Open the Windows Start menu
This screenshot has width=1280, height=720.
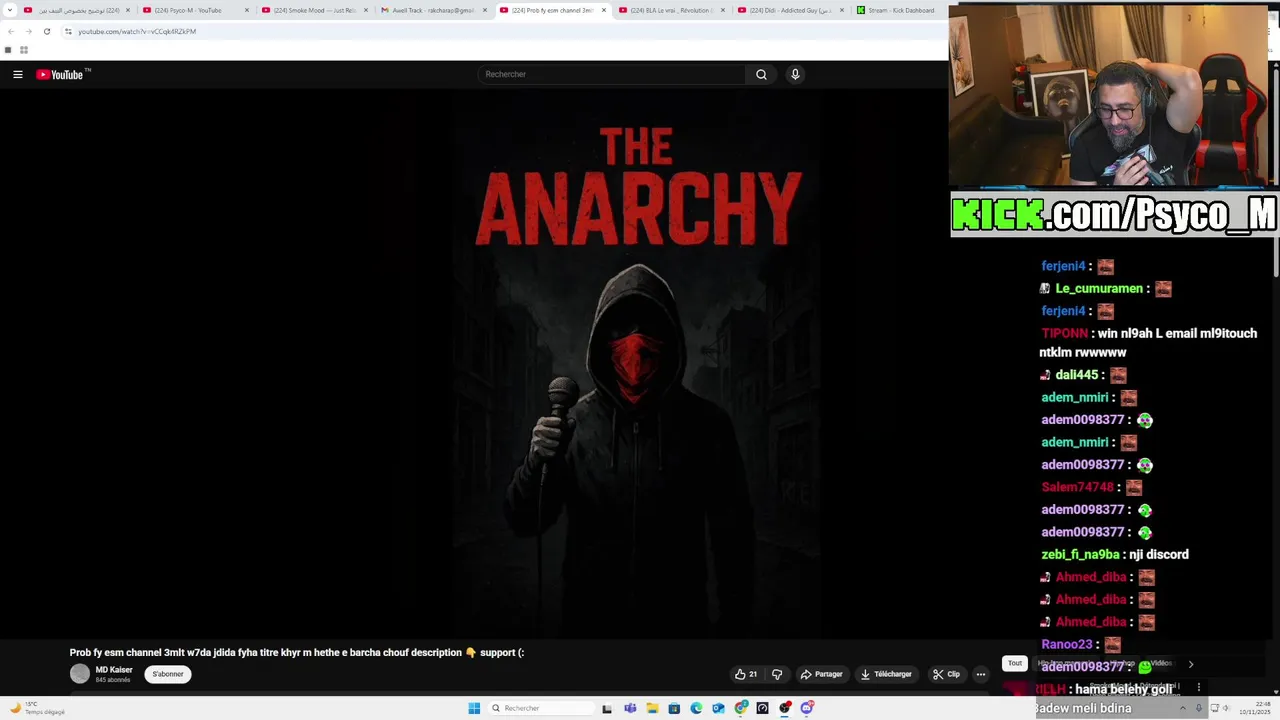point(474,708)
